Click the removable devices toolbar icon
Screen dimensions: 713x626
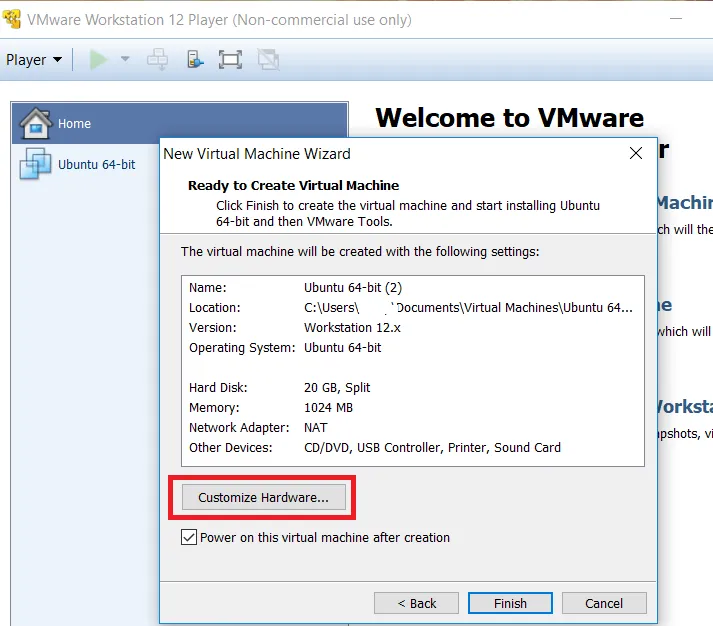click(195, 60)
